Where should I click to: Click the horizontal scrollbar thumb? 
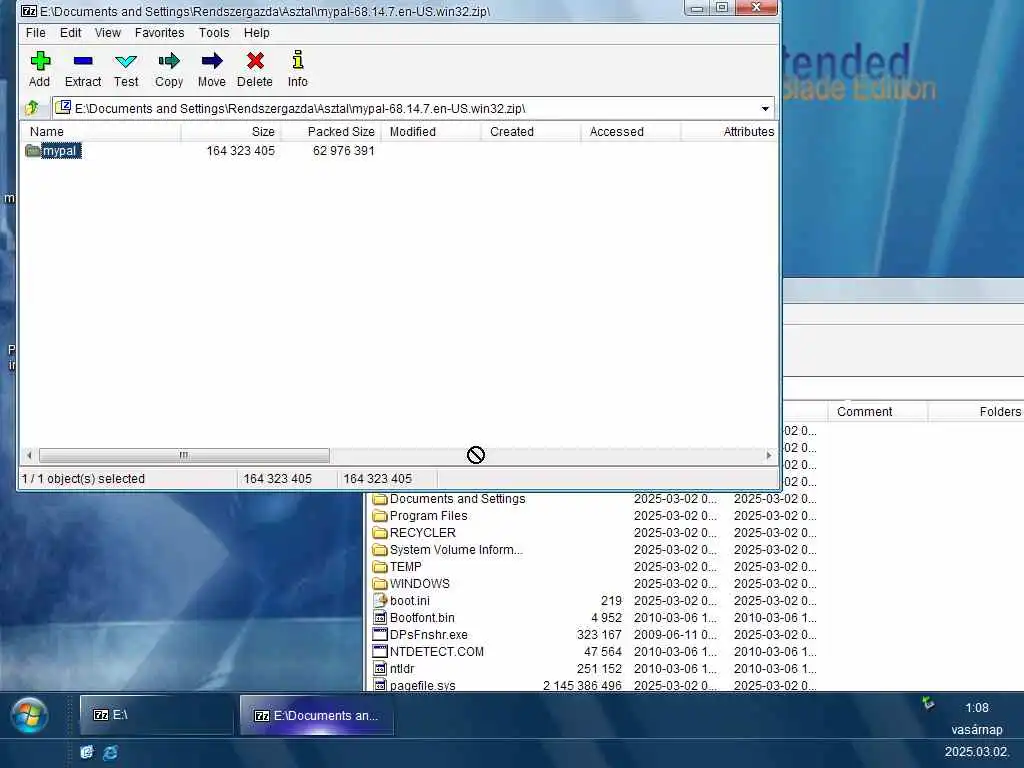184,455
